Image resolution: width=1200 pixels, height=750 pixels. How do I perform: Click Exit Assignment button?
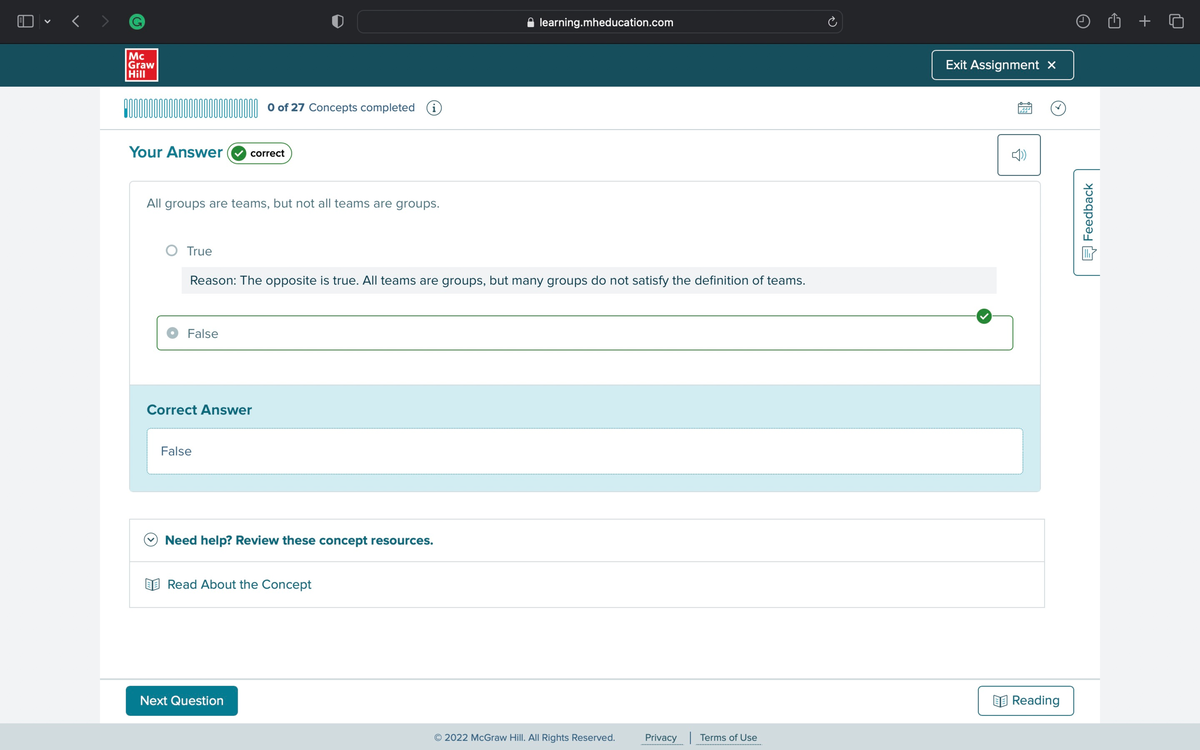(x=1002, y=65)
